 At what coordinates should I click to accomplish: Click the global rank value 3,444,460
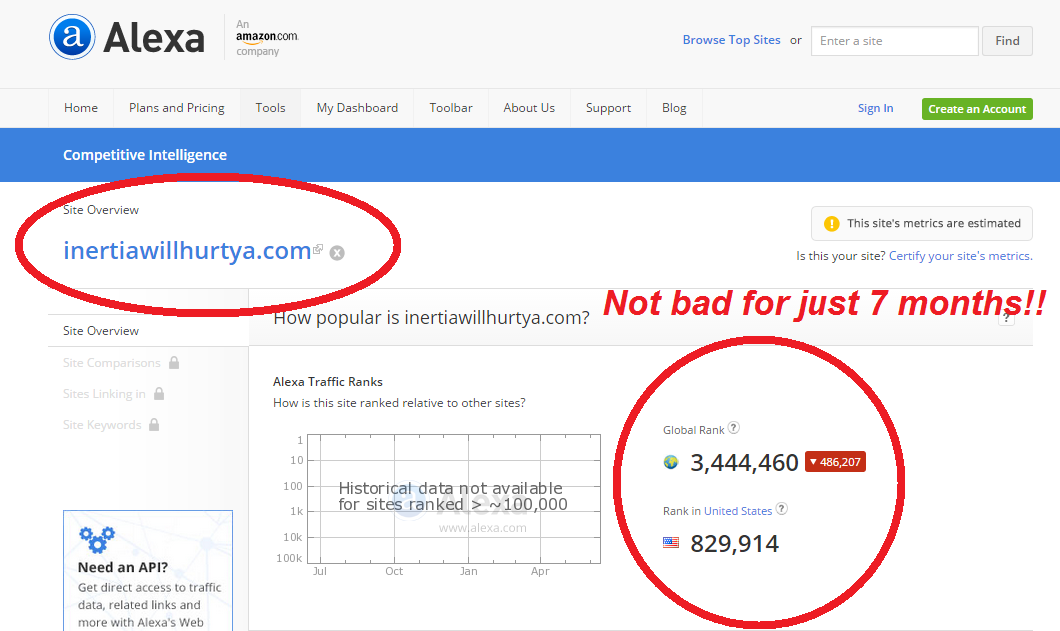pos(744,463)
